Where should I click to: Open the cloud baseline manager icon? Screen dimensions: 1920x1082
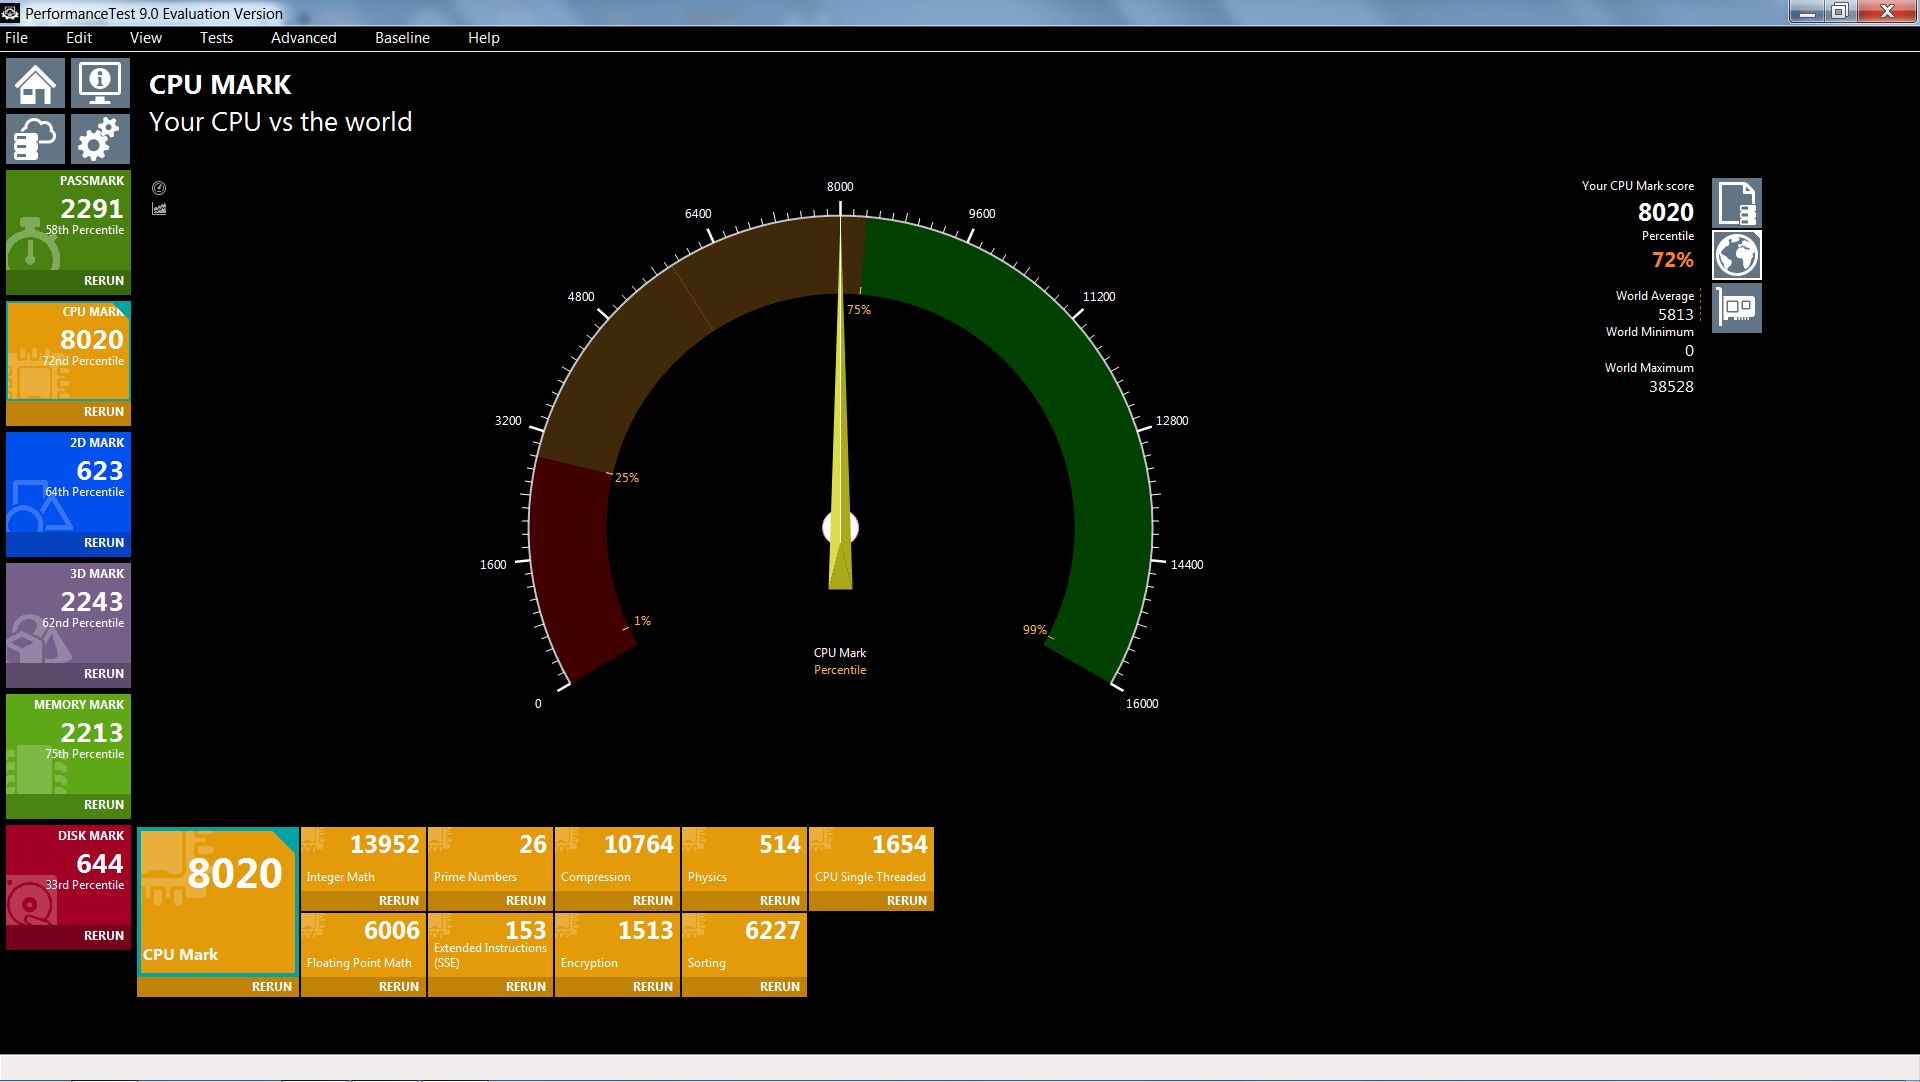coord(36,139)
